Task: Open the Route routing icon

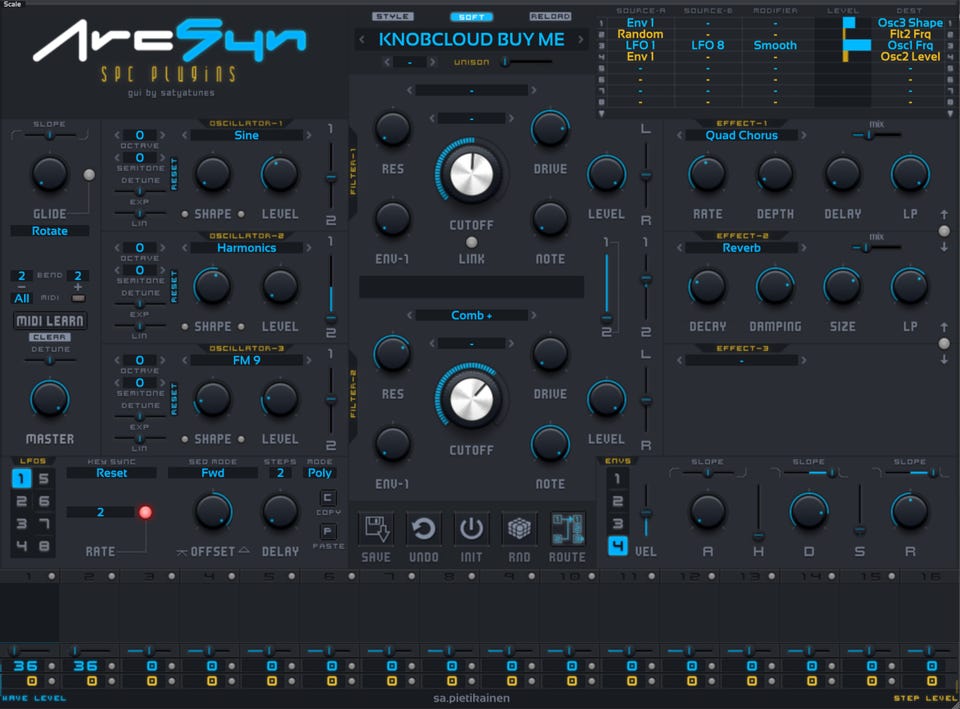Action: (568, 528)
